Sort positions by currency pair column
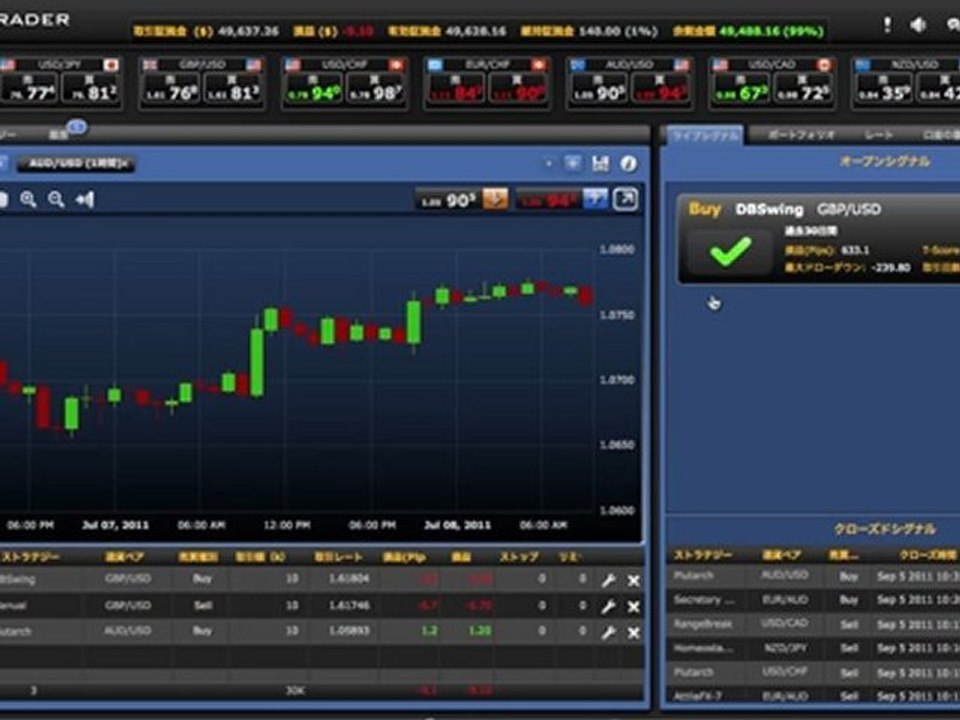960x720 pixels. pyautogui.click(x=124, y=557)
